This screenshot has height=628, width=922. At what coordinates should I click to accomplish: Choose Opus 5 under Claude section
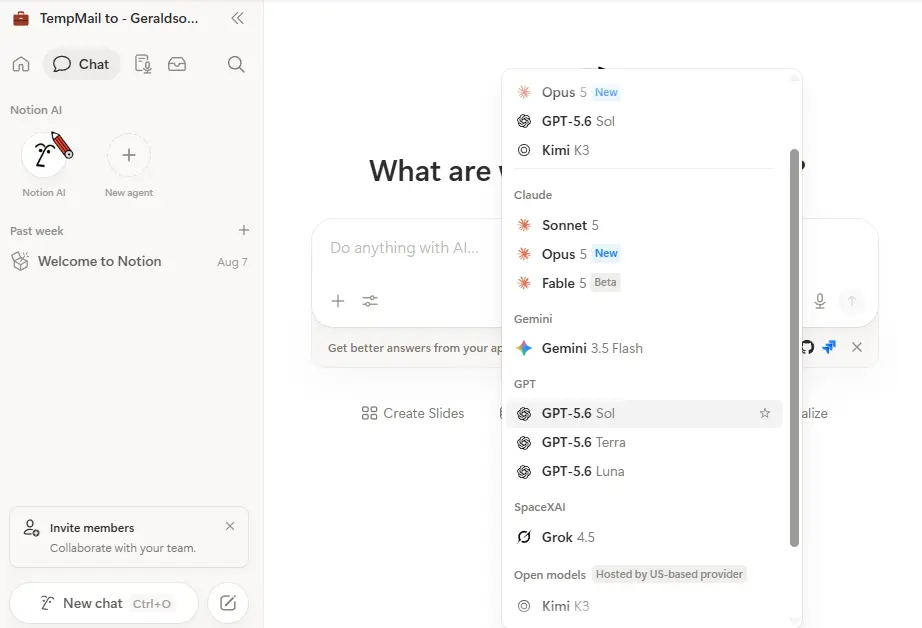tap(644, 254)
